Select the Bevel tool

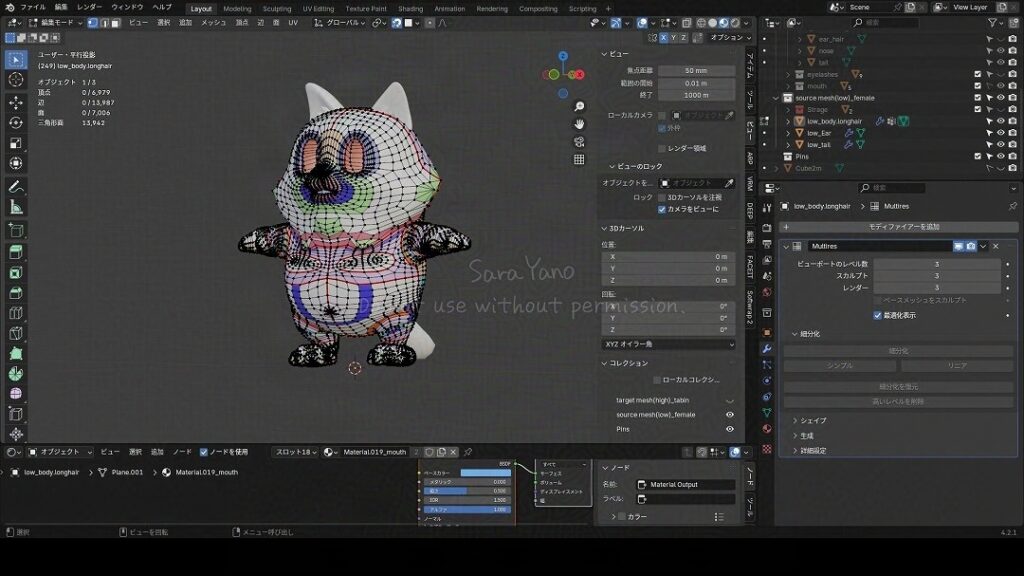pos(16,293)
